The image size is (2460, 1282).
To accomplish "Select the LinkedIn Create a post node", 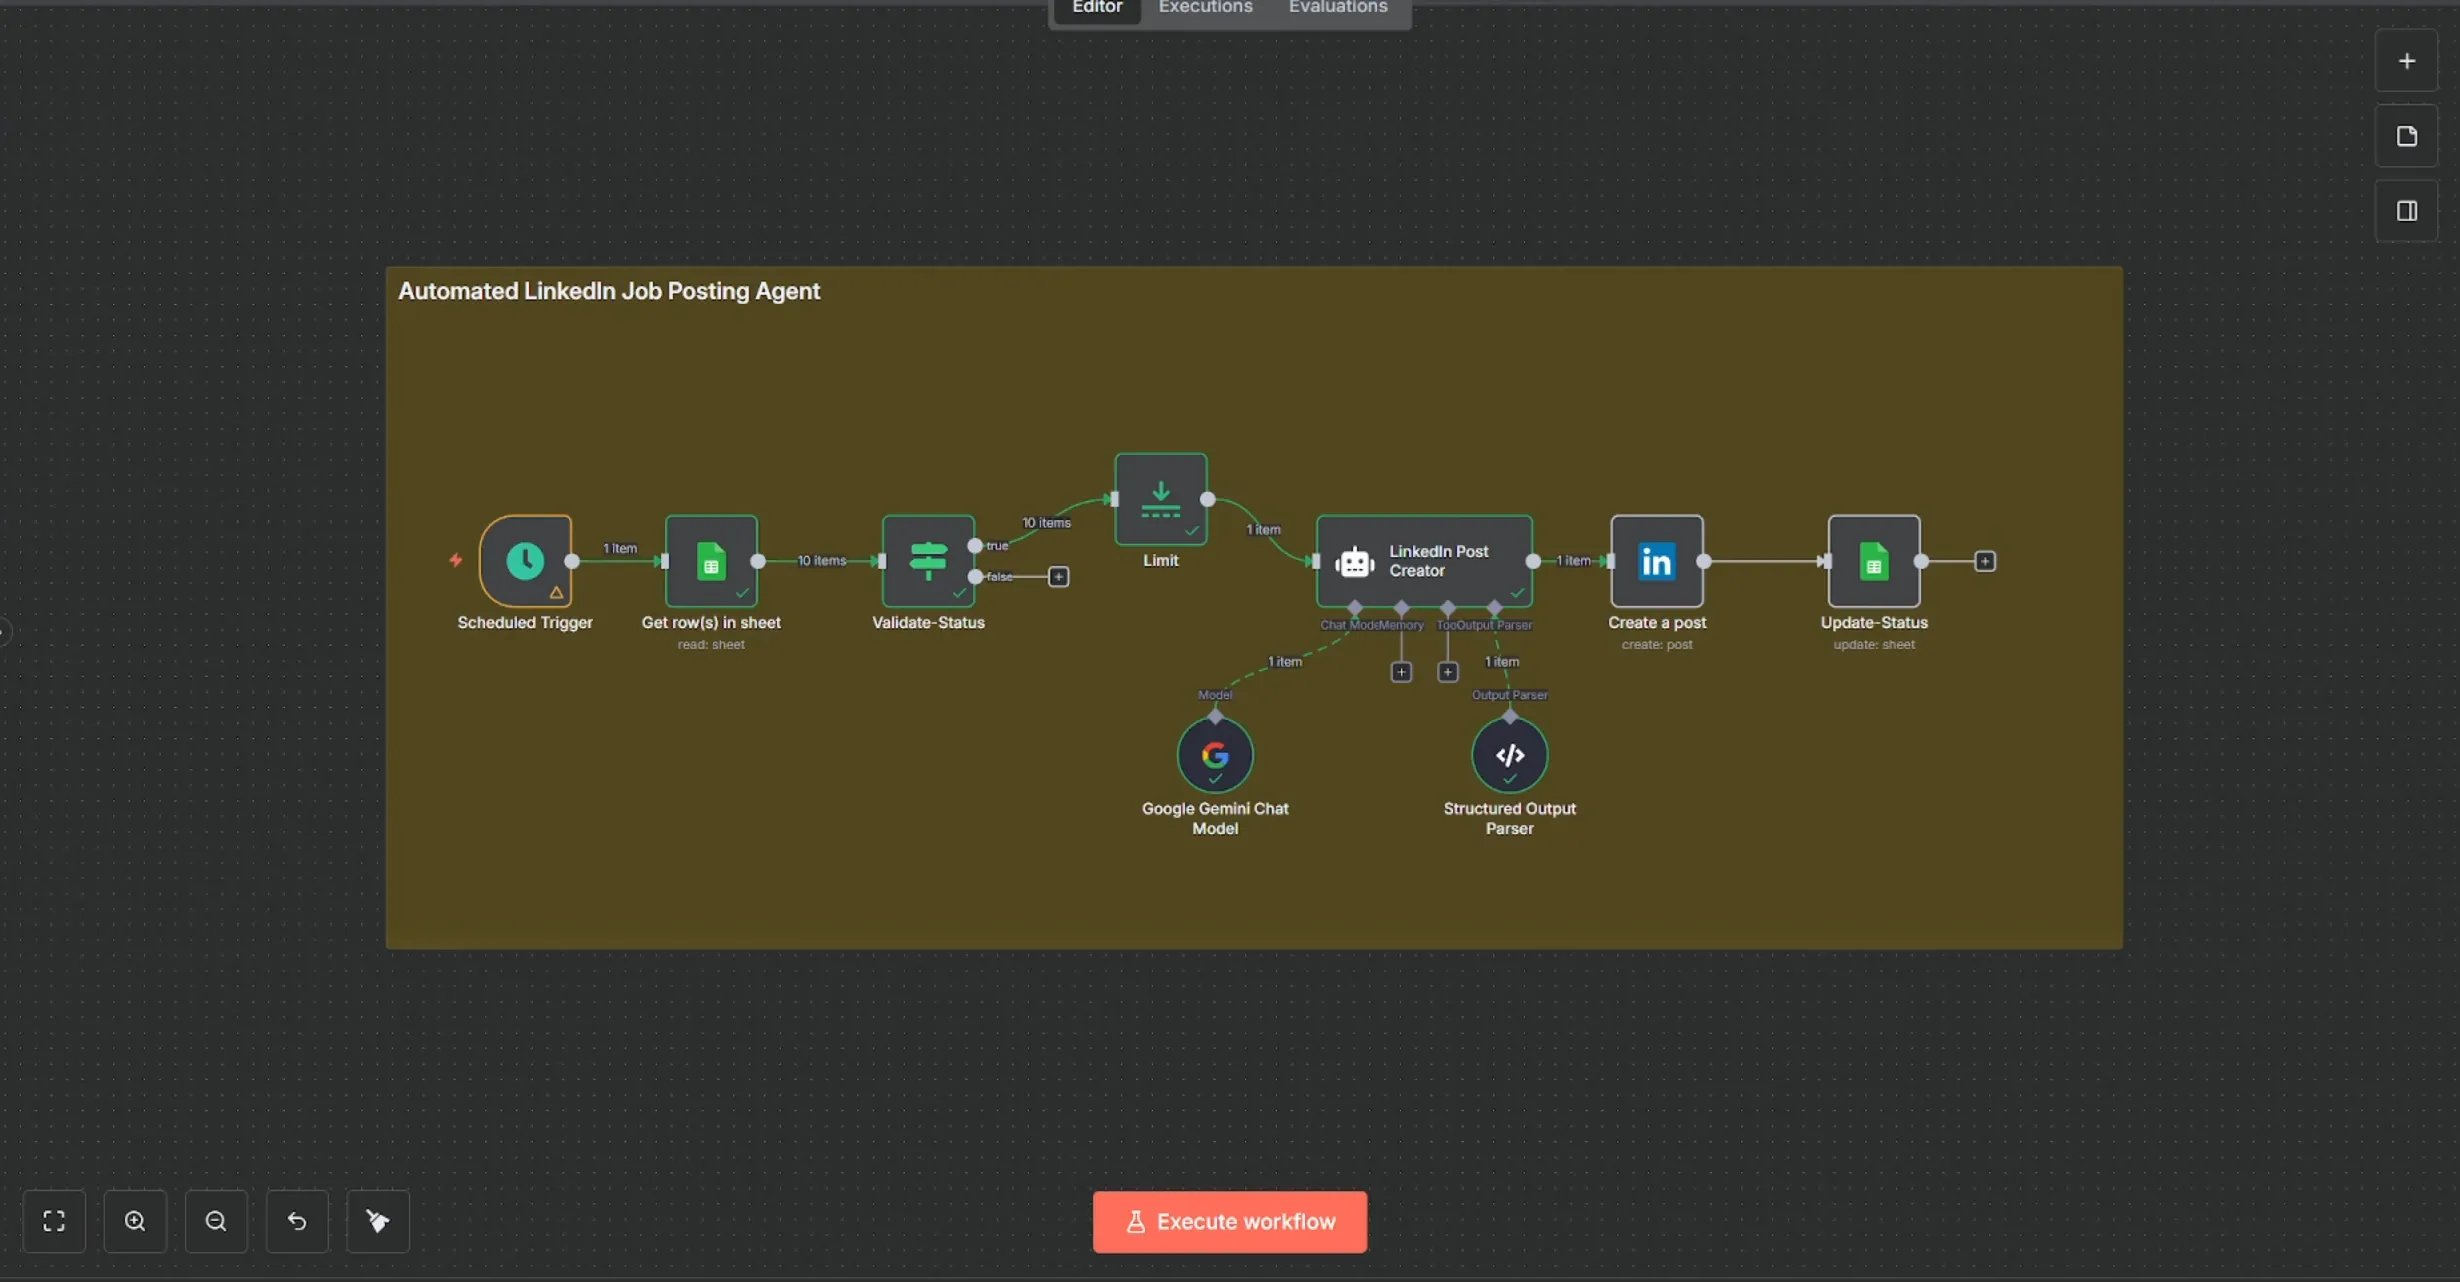I will point(1657,561).
